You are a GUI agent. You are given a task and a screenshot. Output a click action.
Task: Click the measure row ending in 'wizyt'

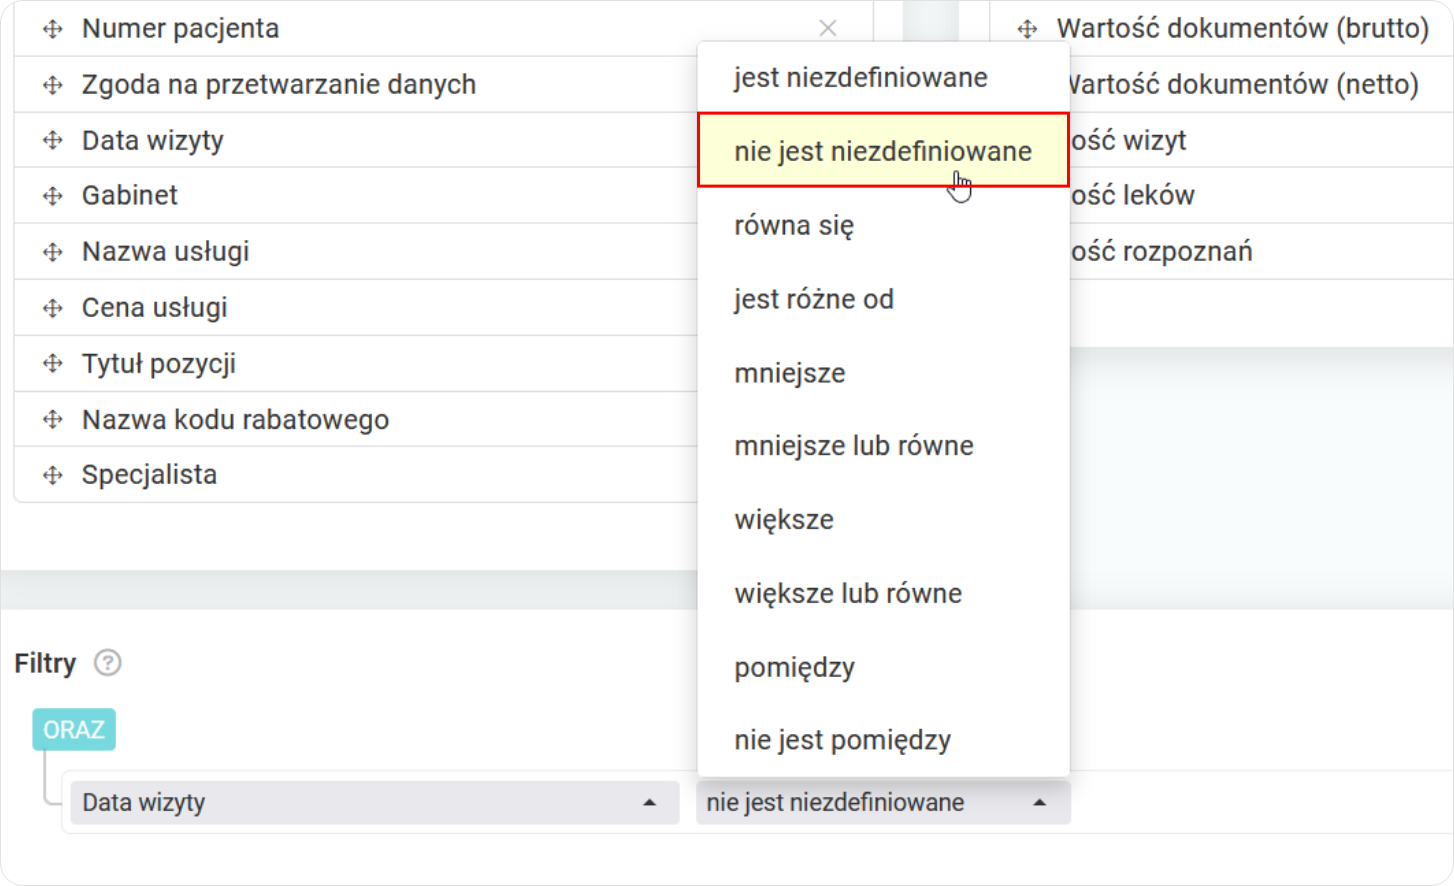[x=1261, y=141]
